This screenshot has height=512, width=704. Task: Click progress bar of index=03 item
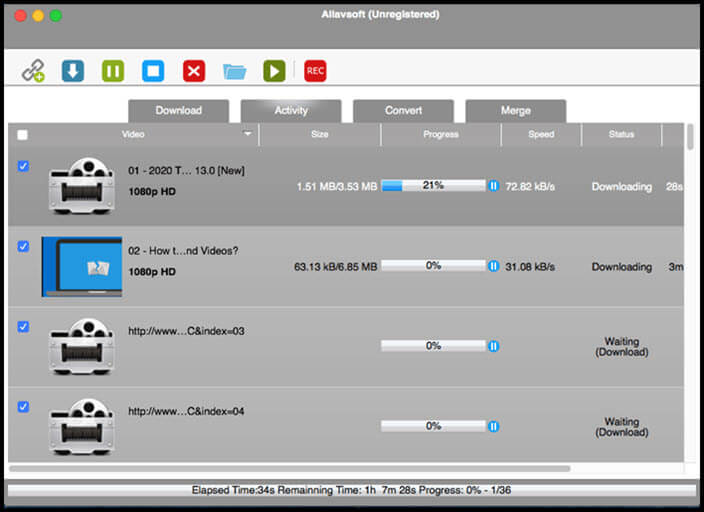(433, 346)
